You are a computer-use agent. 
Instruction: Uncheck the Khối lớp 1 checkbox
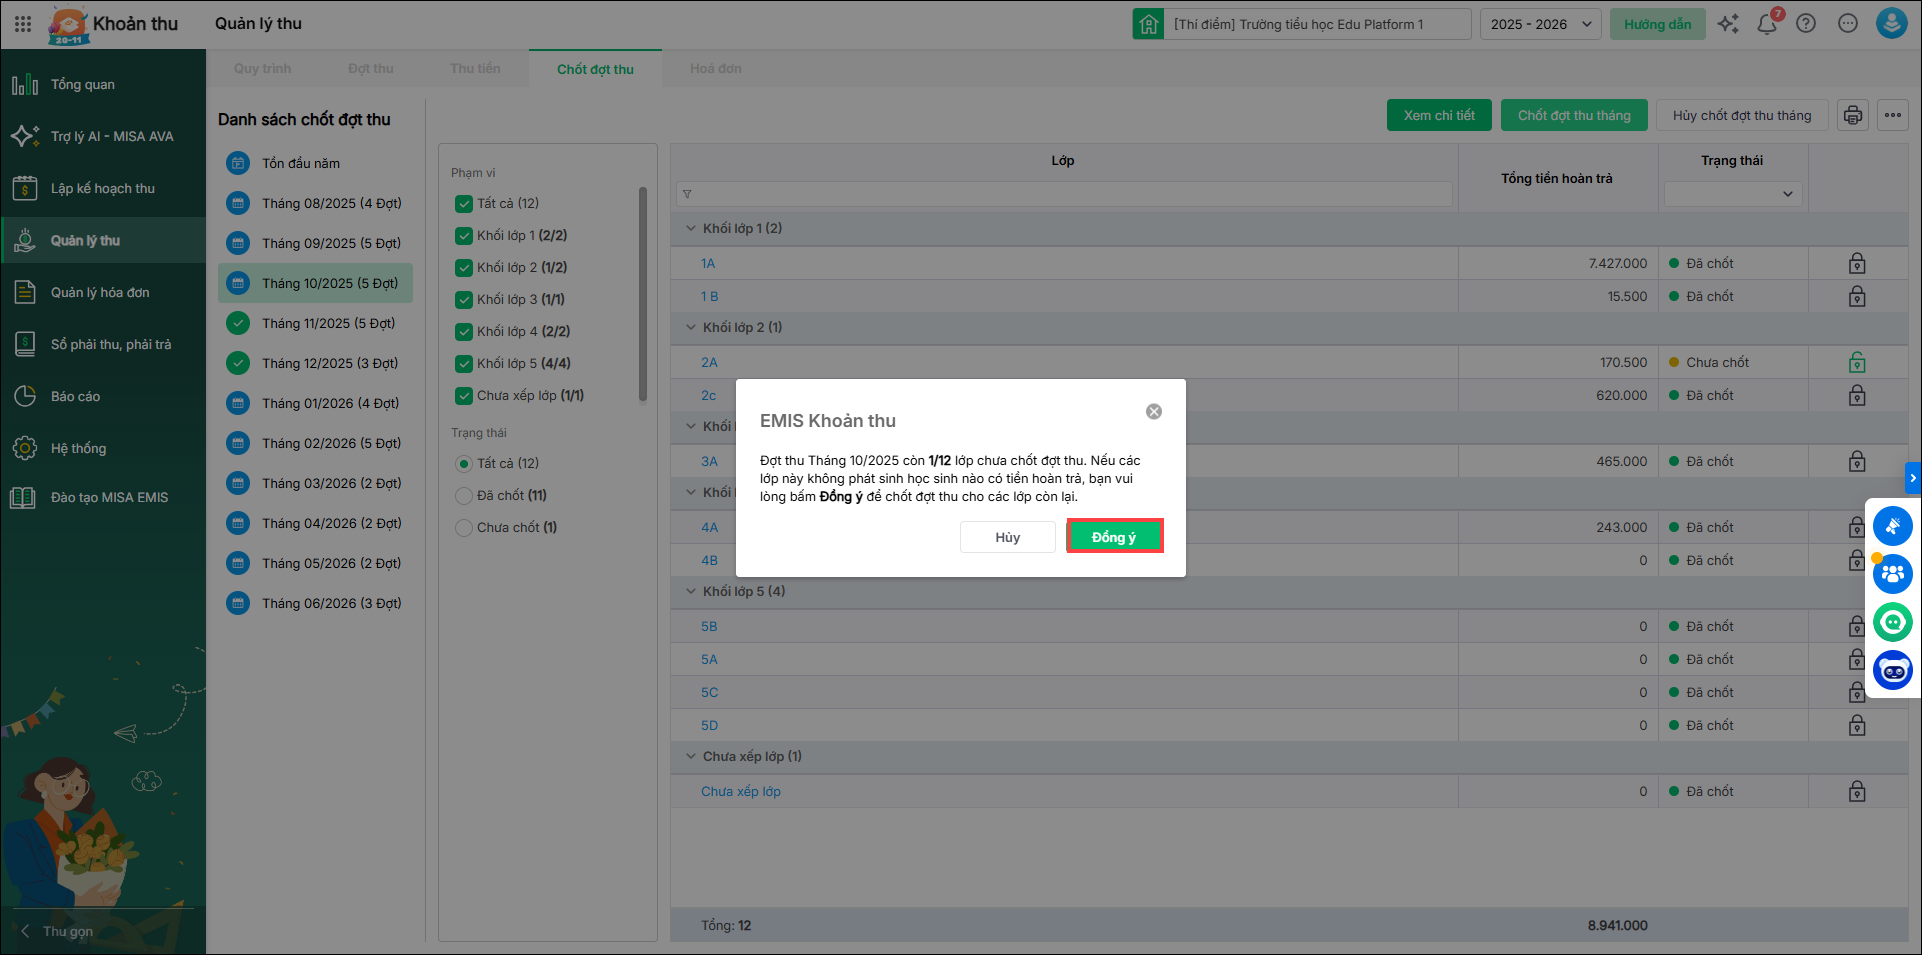coord(464,236)
